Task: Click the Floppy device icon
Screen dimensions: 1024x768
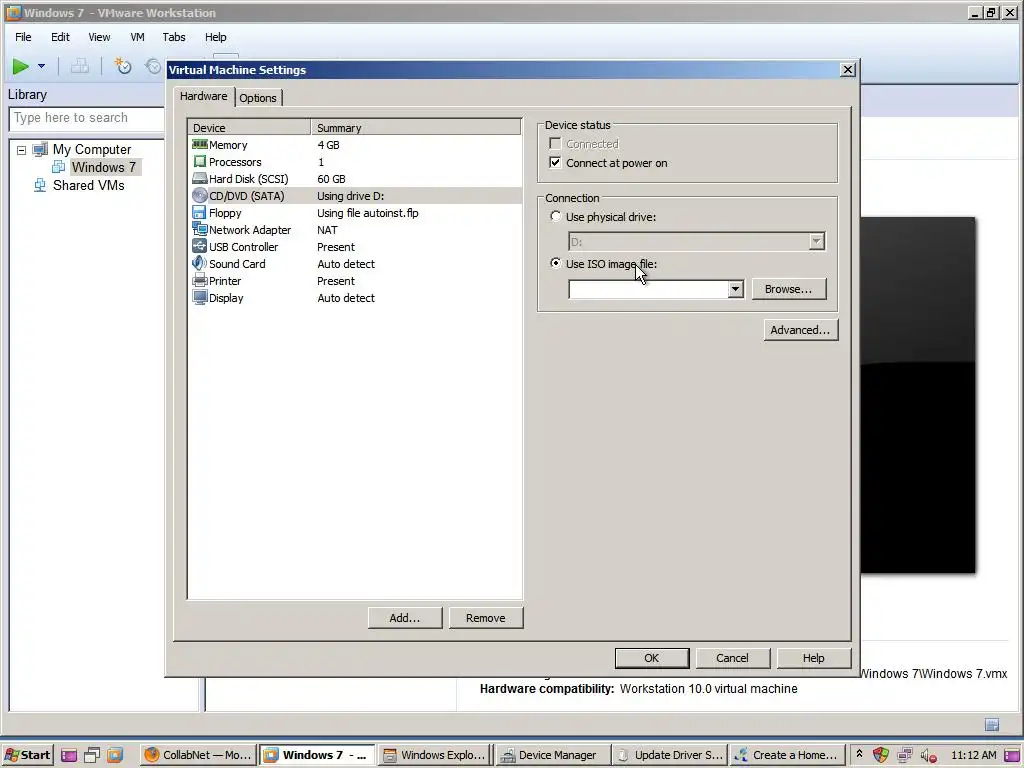Action: coord(199,212)
